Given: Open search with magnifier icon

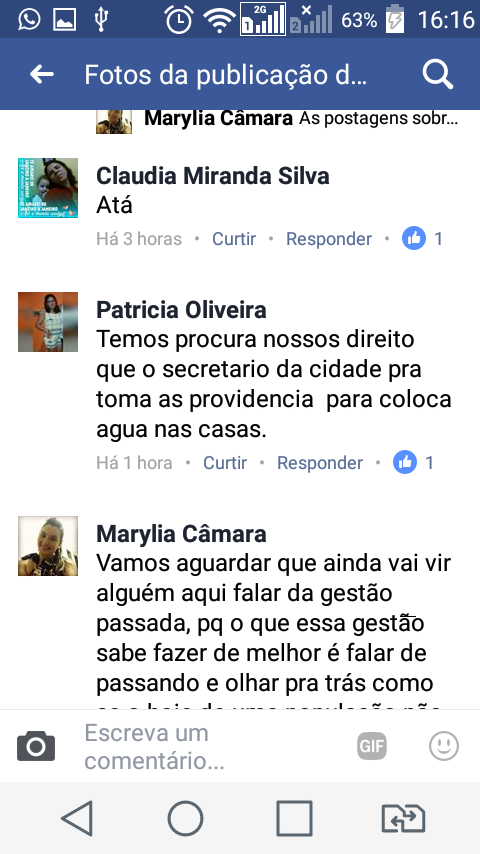Looking at the screenshot, I should 438,75.
